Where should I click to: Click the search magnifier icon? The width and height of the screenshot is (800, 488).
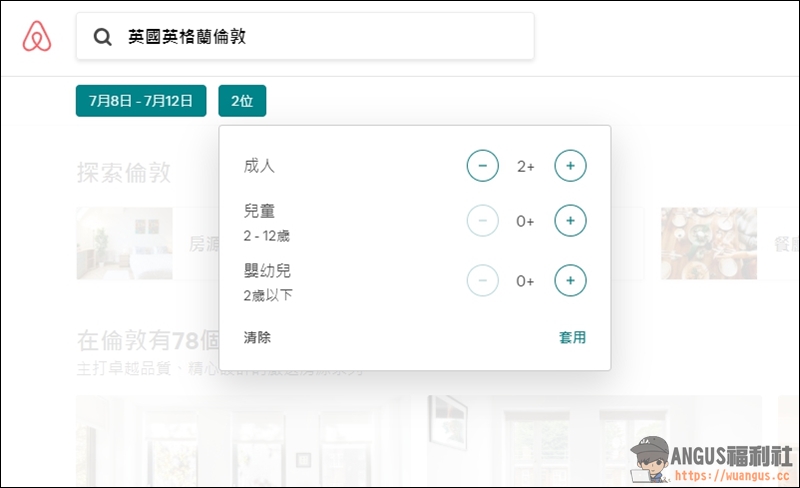click(x=102, y=37)
